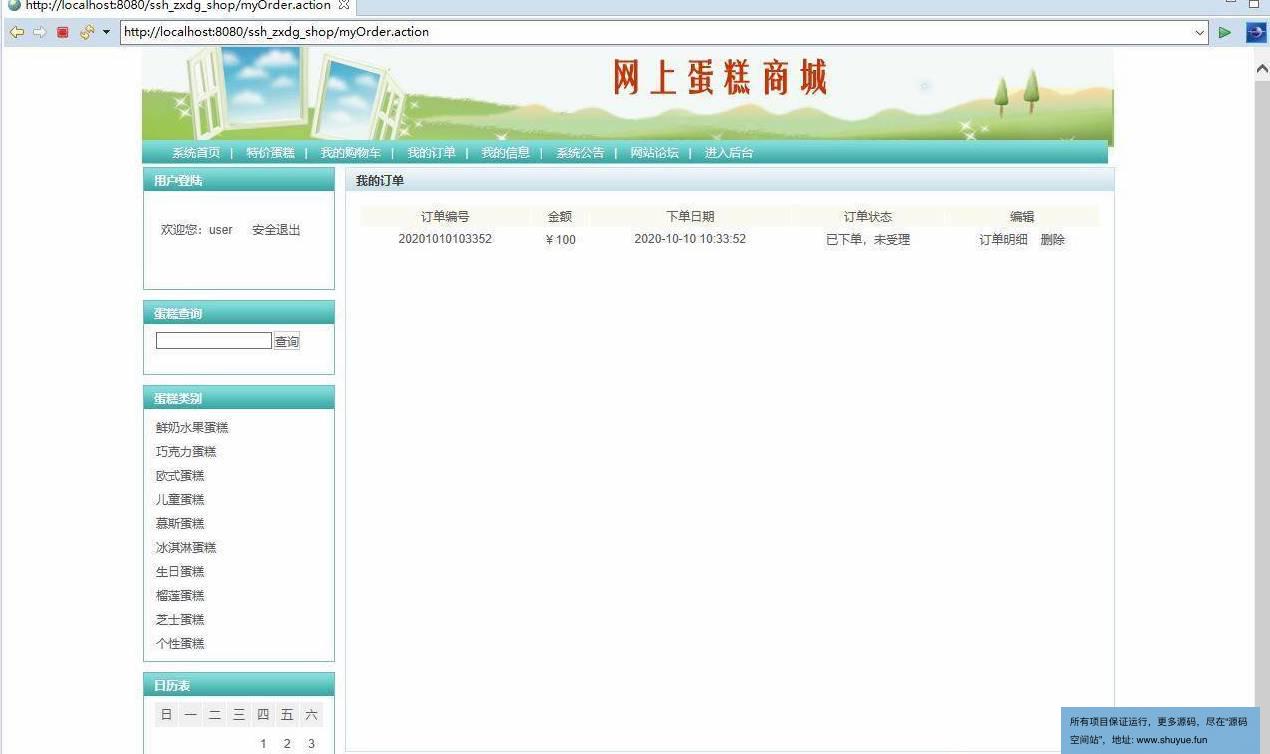Open the dropdown arrow beside the refresh icon

pos(106,32)
